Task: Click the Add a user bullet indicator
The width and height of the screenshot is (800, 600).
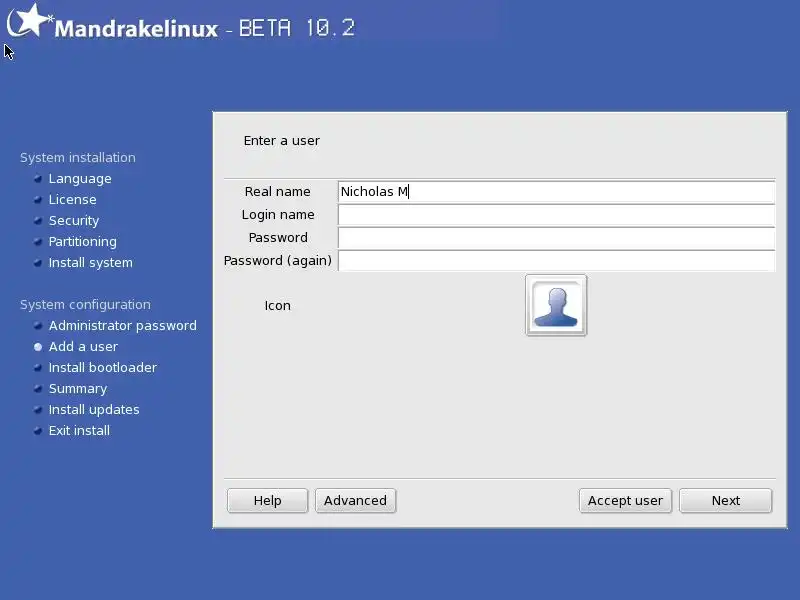Action: pos(38,347)
